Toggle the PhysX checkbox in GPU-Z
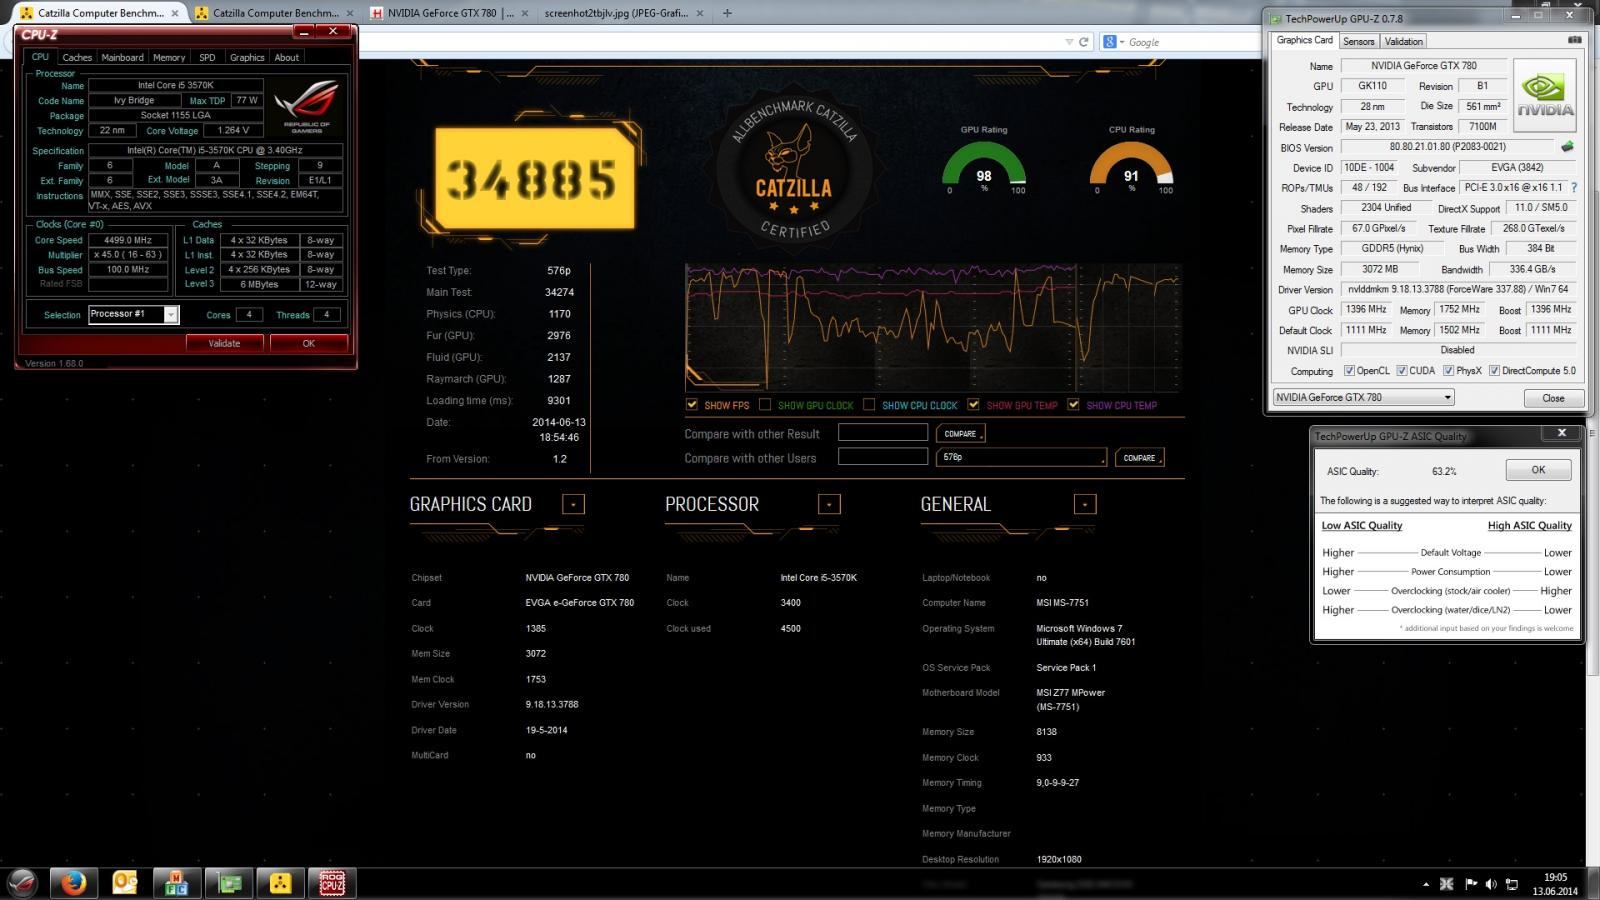This screenshot has width=1600, height=900. pyautogui.click(x=1448, y=371)
